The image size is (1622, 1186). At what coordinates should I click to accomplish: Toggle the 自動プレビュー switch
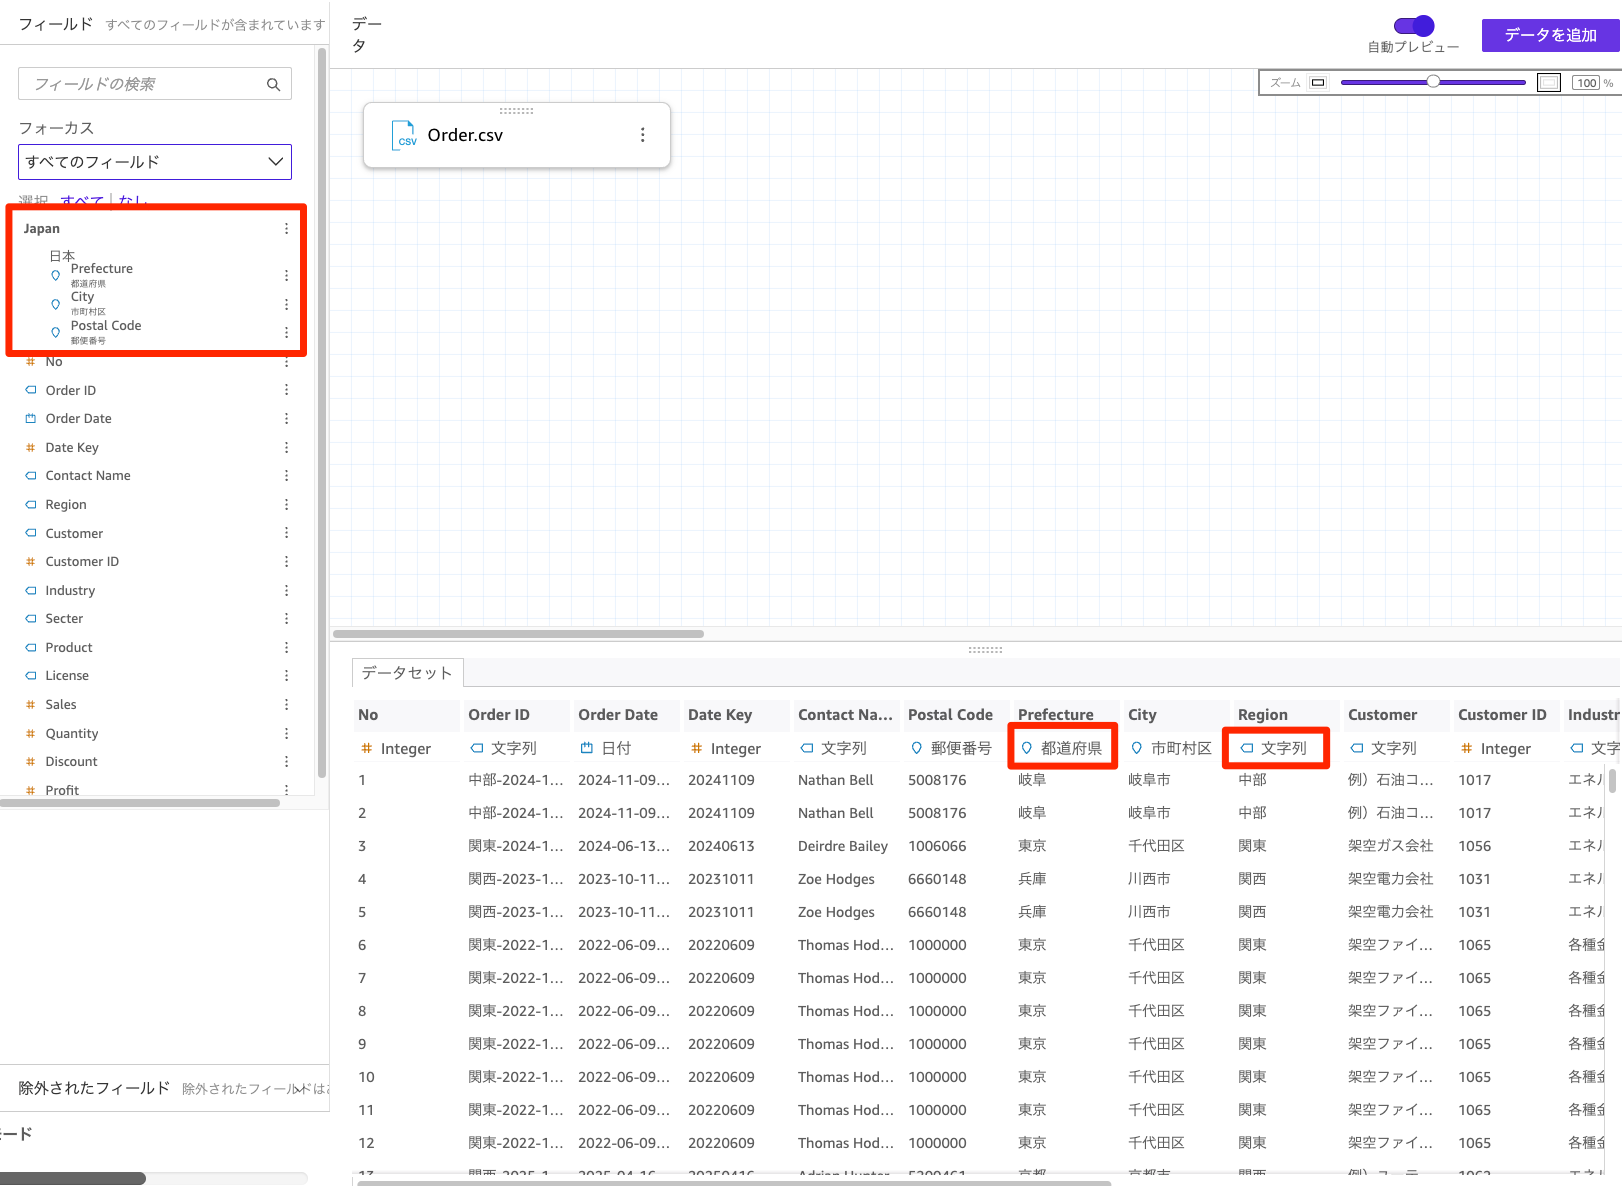[x=1413, y=26]
